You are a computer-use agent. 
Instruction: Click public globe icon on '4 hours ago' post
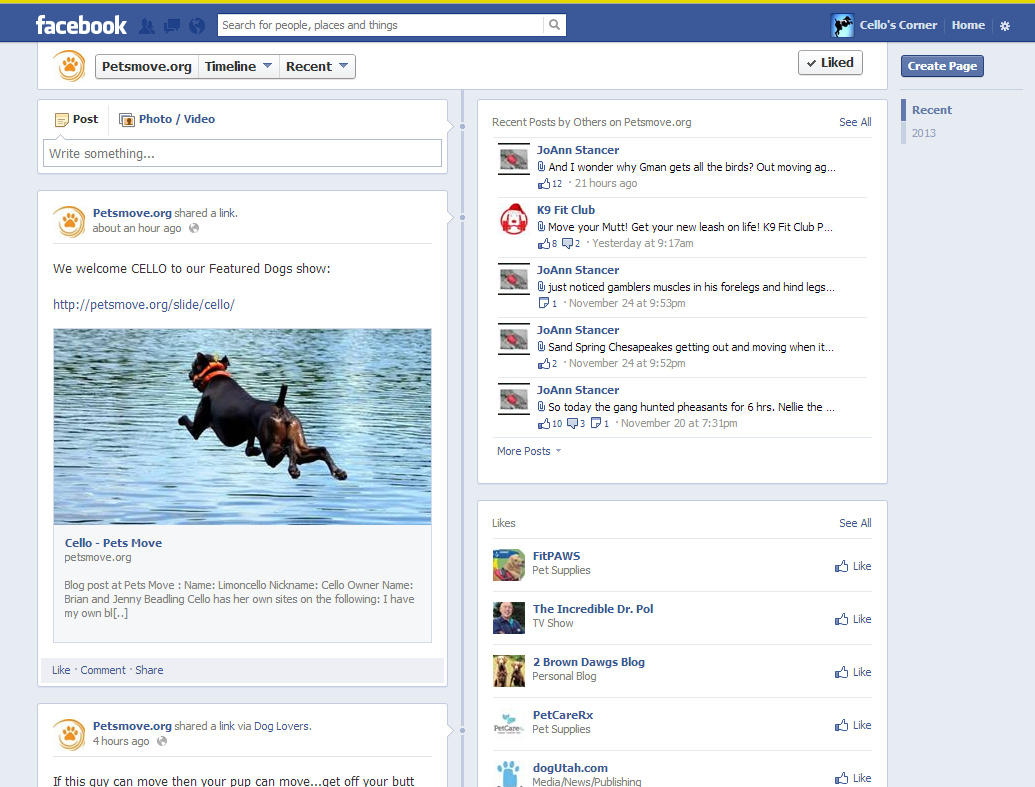[x=162, y=741]
